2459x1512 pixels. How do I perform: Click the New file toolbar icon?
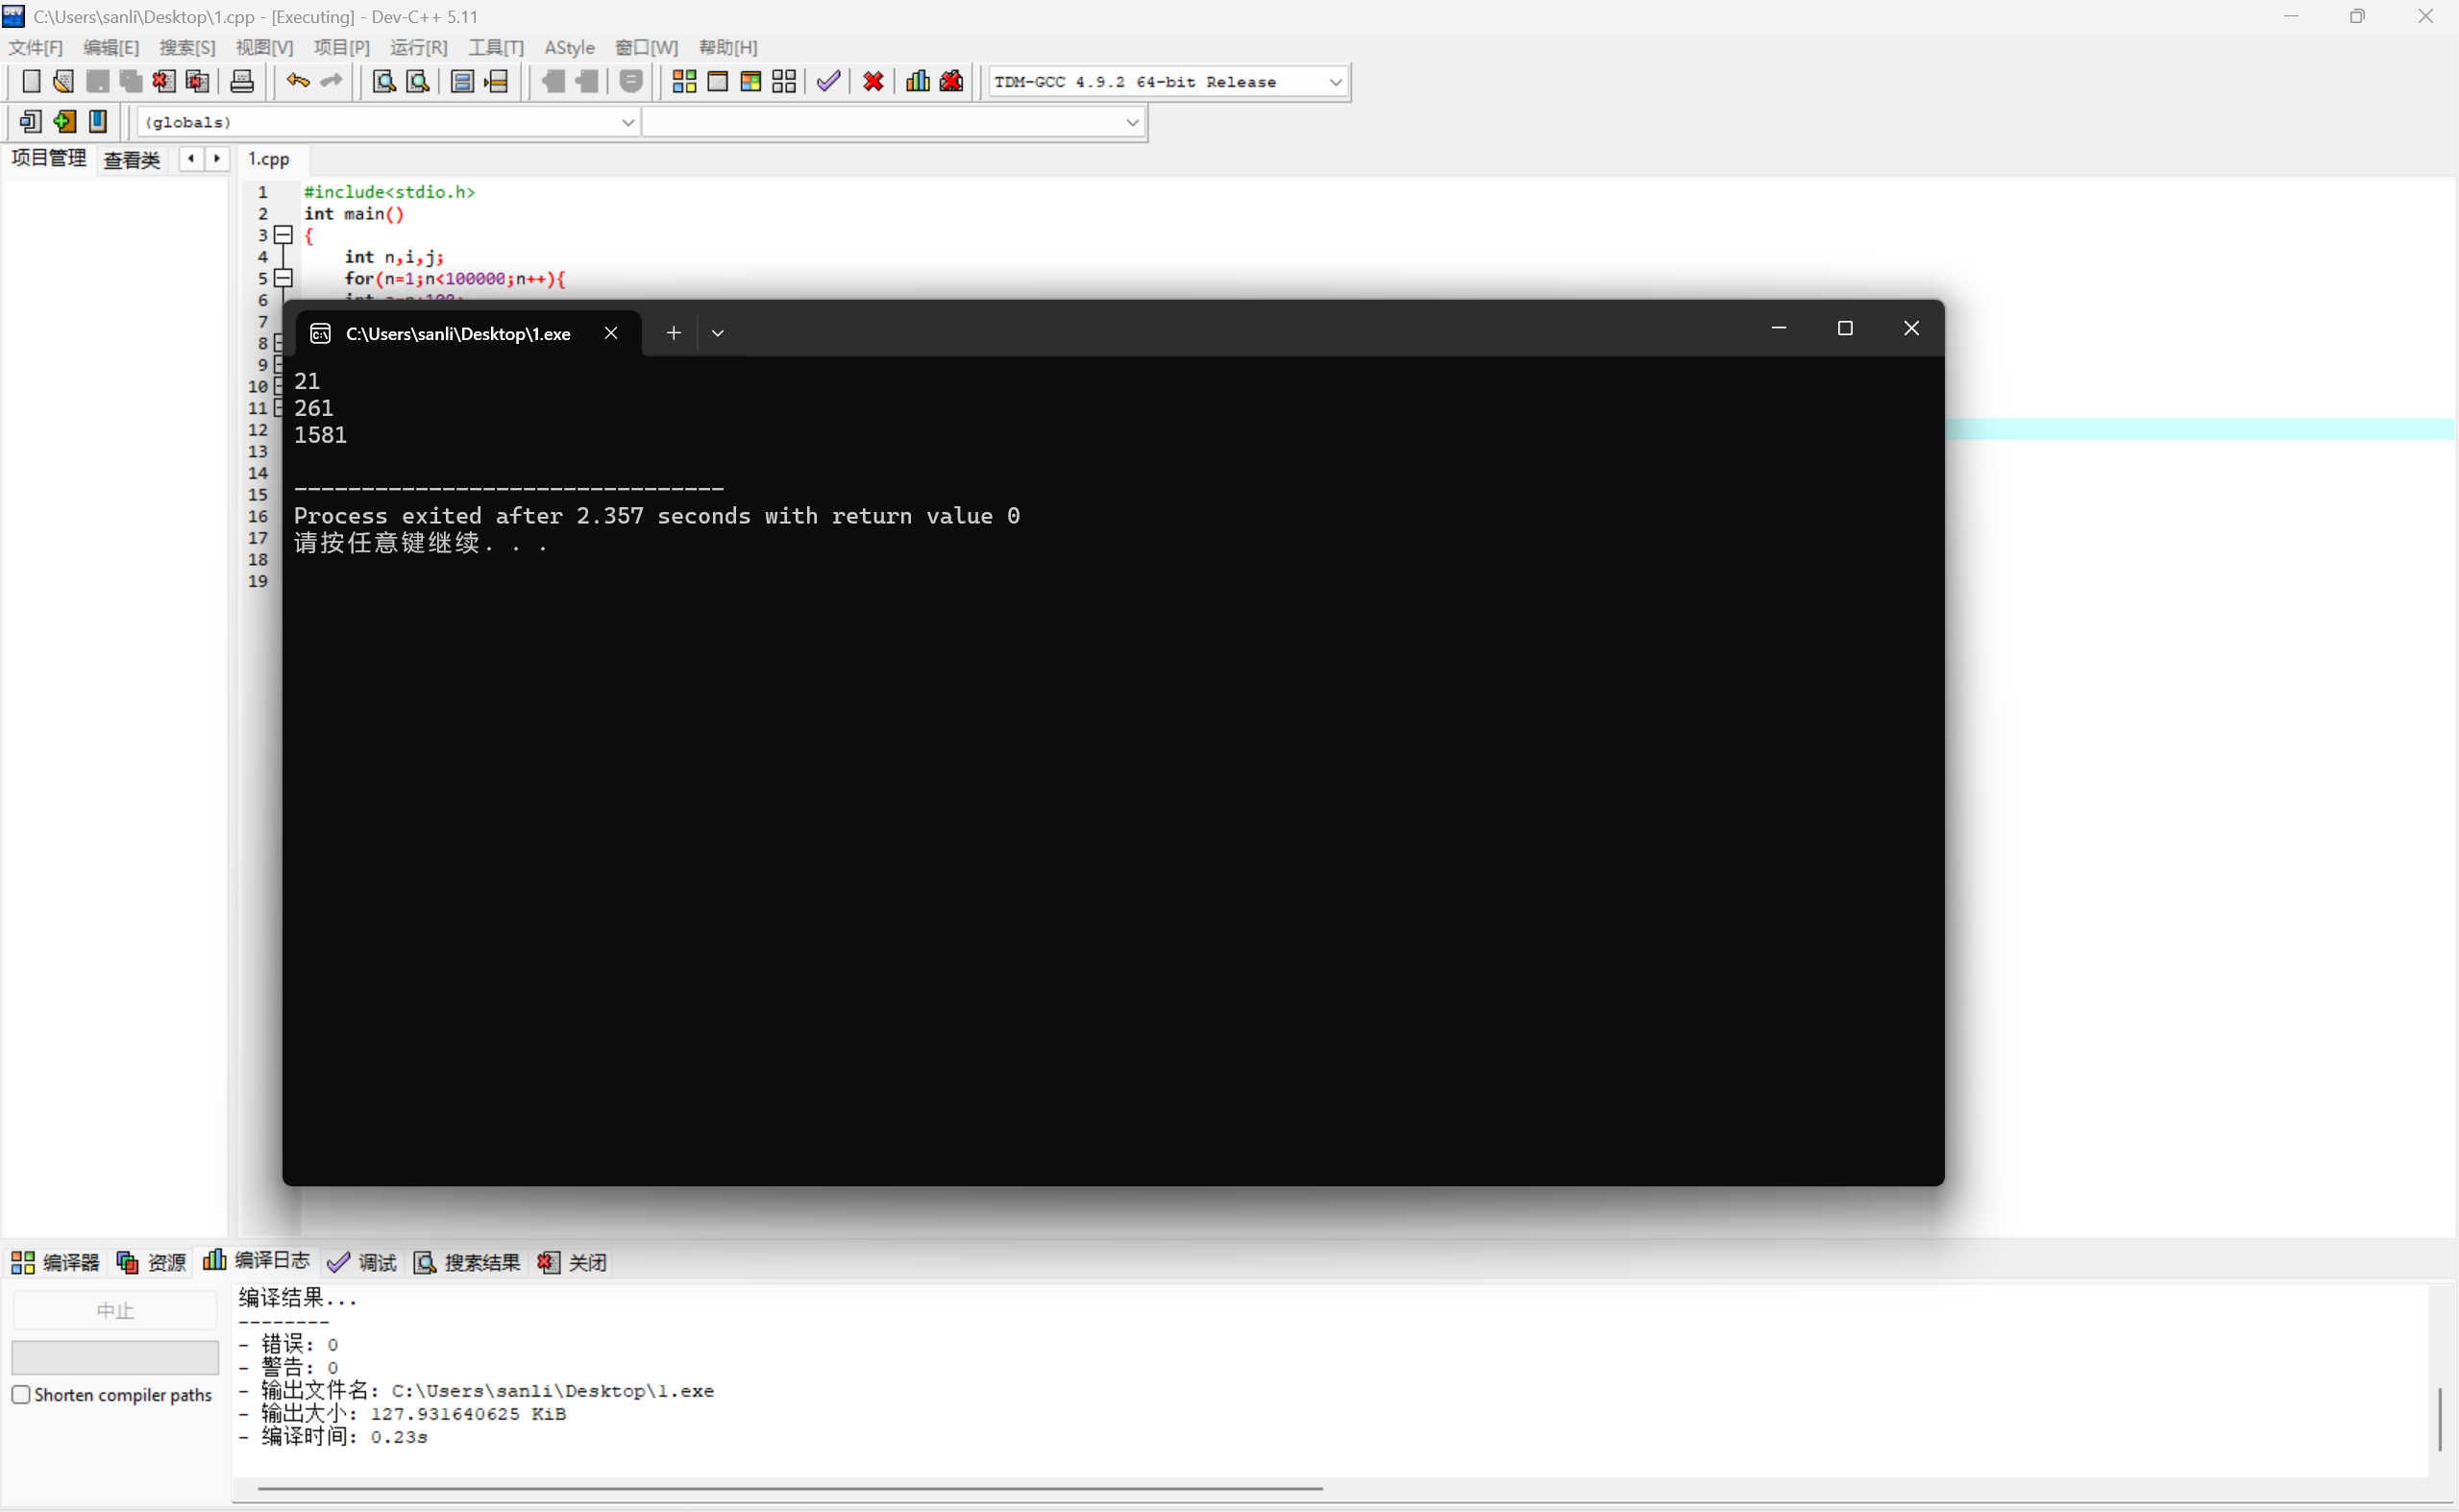click(31, 82)
